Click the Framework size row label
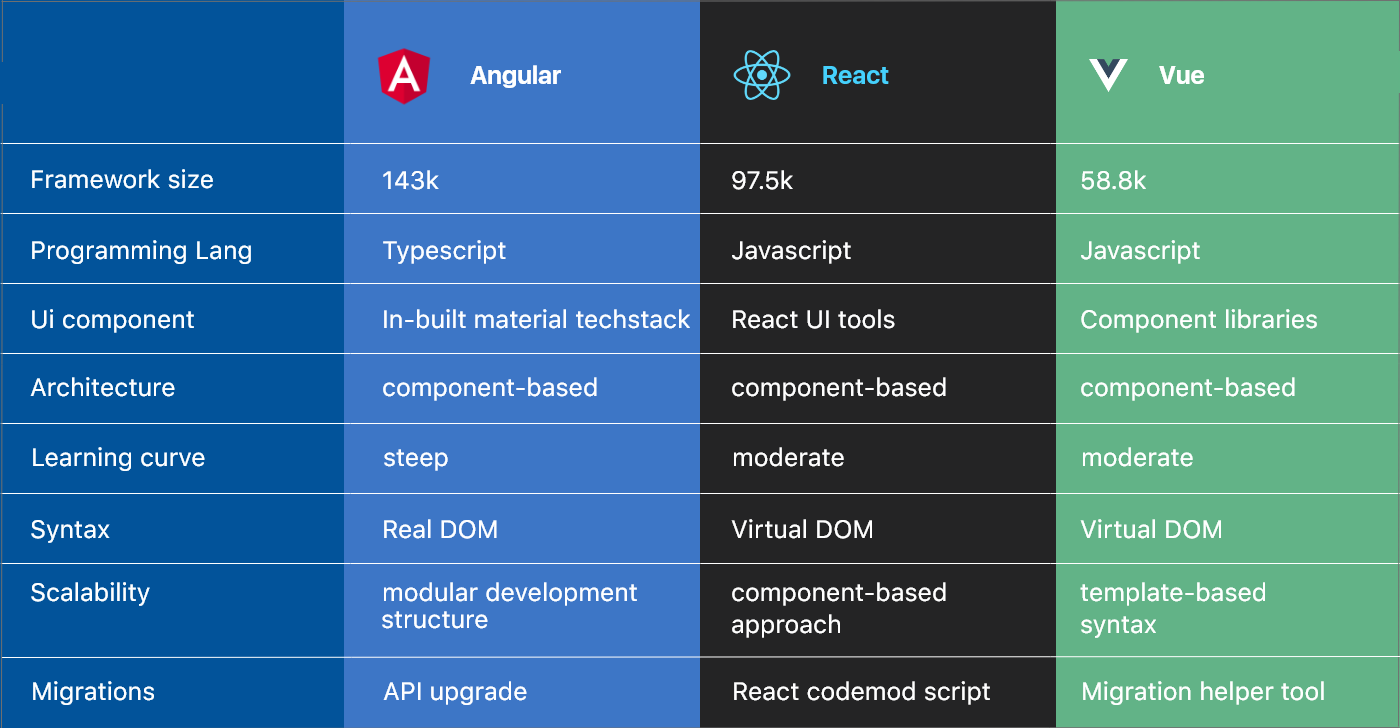The width and height of the screenshot is (1400, 728). 122,180
